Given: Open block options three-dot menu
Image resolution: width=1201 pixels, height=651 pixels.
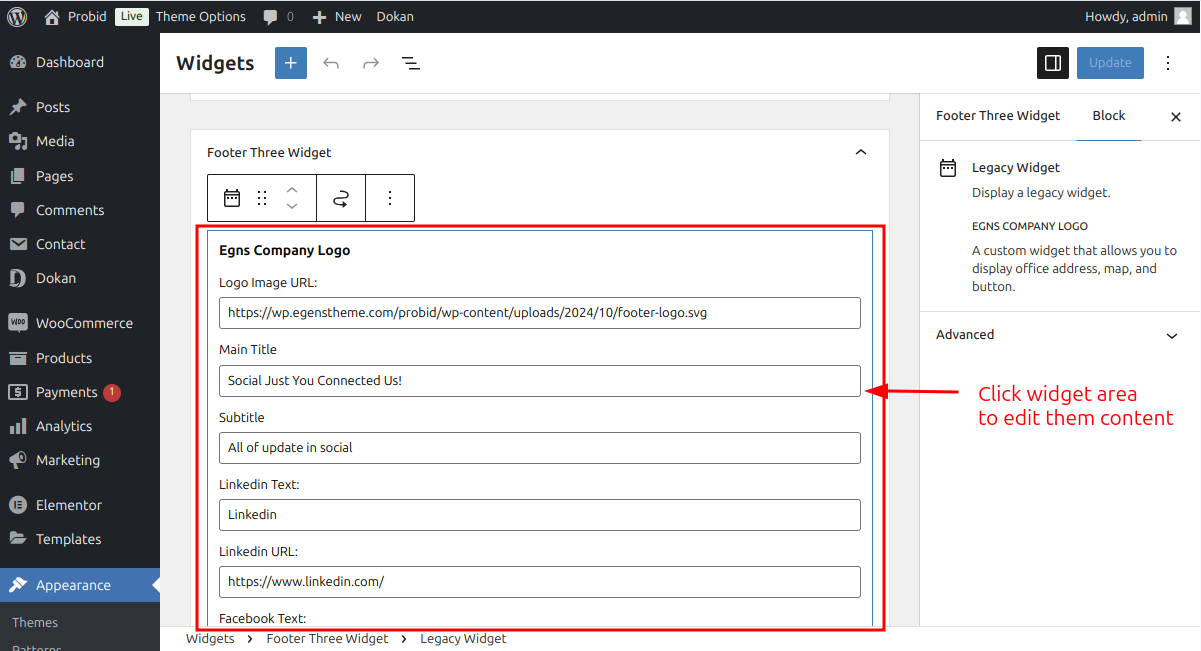Looking at the screenshot, I should click(390, 198).
